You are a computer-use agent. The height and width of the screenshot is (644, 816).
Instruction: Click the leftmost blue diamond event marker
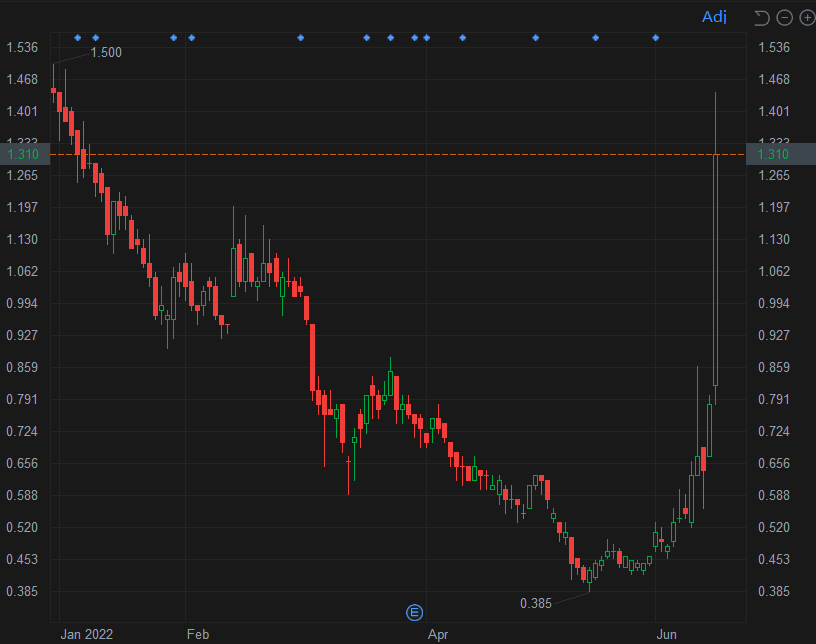(78, 37)
